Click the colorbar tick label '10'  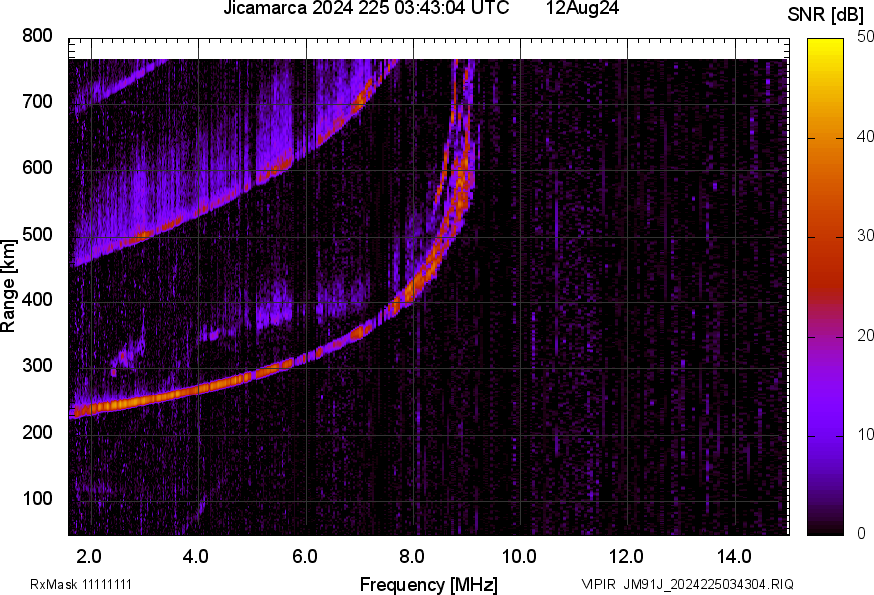865,435
